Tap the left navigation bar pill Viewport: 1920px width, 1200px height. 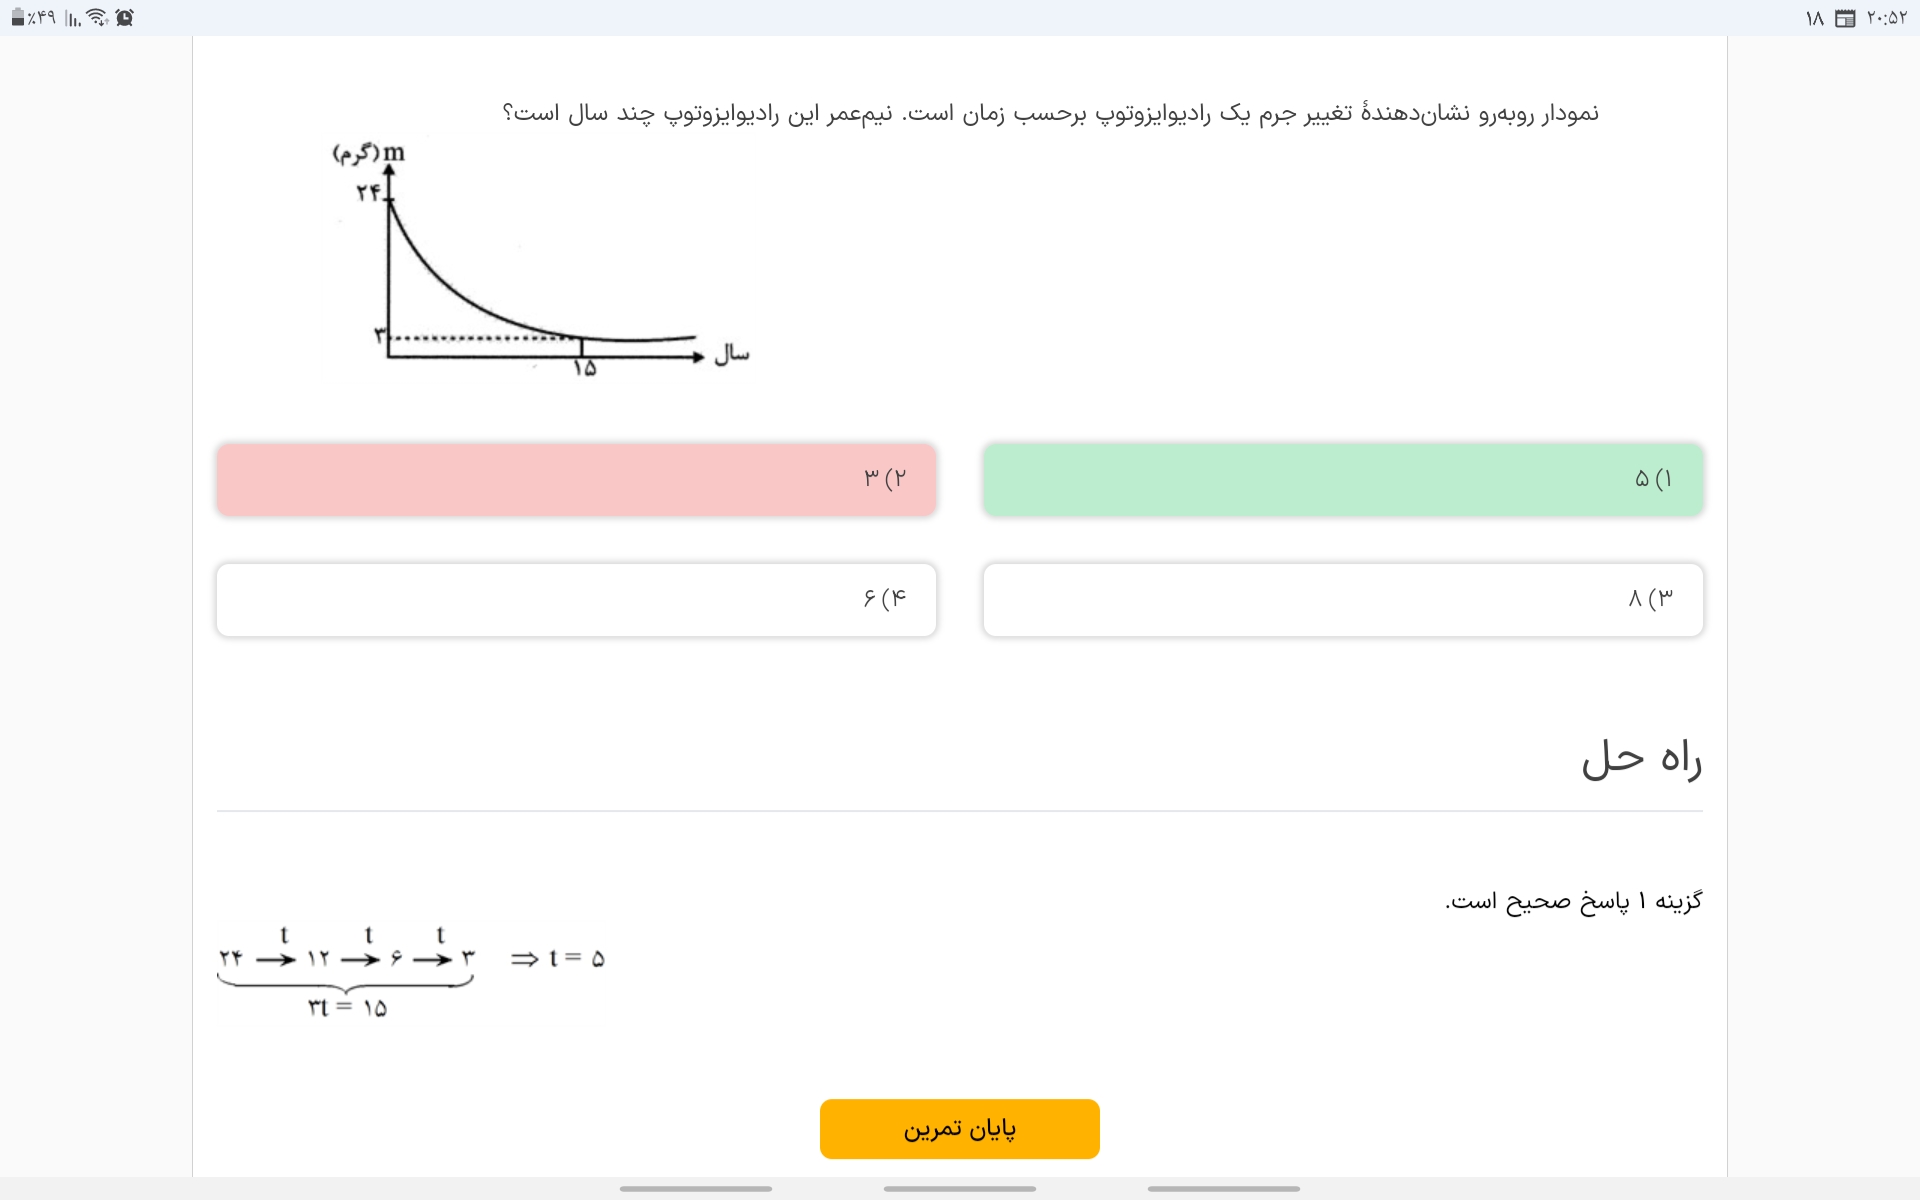(696, 1188)
